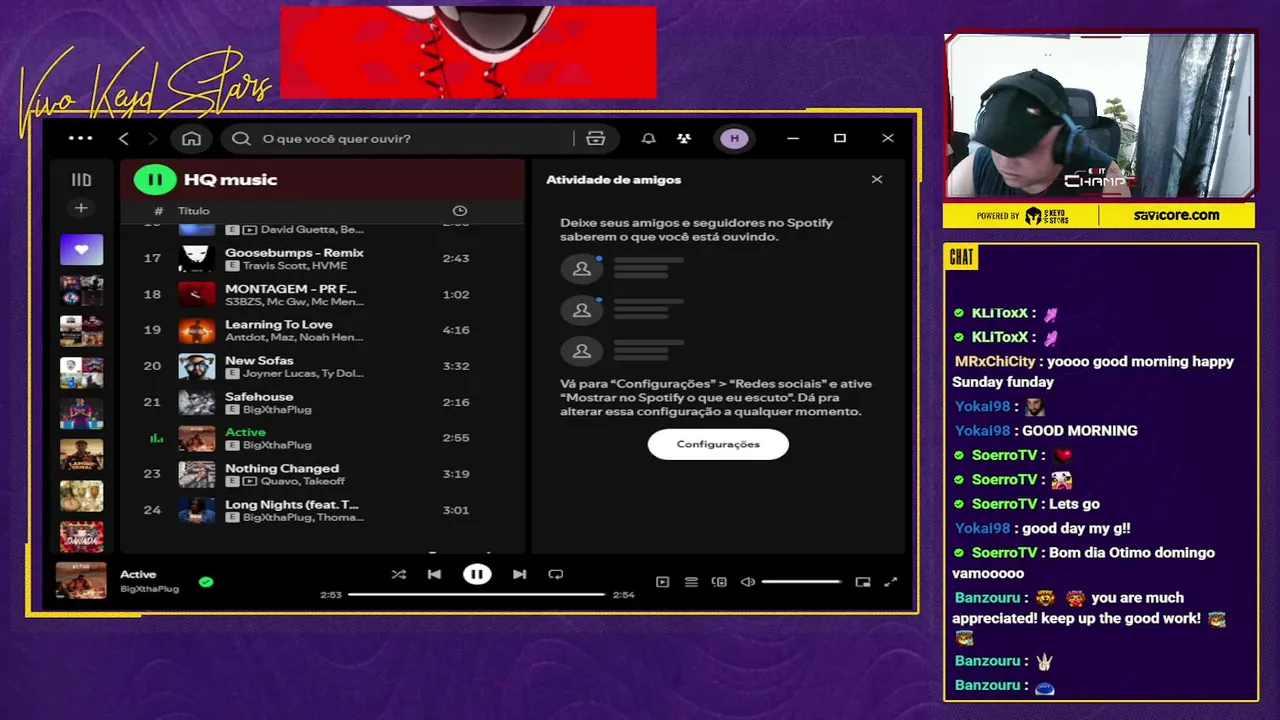The image size is (1280, 720).
Task: Click chat username Banzouru in appreciation message
Action: click(988, 598)
